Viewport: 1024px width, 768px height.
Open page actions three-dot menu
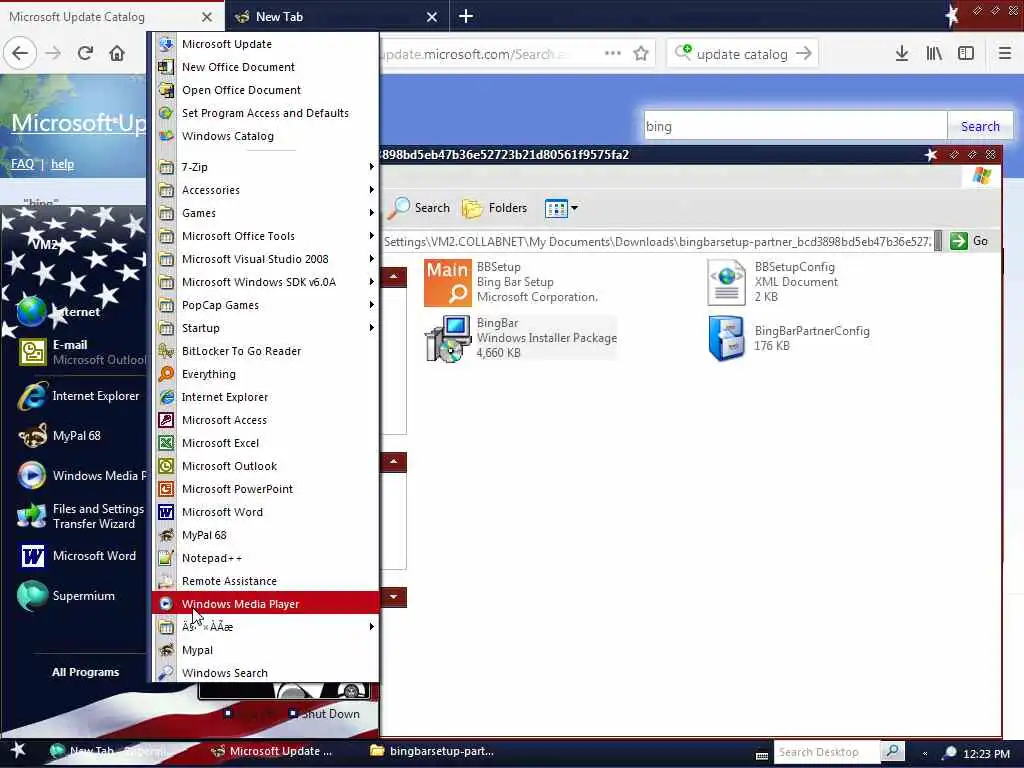coord(613,54)
